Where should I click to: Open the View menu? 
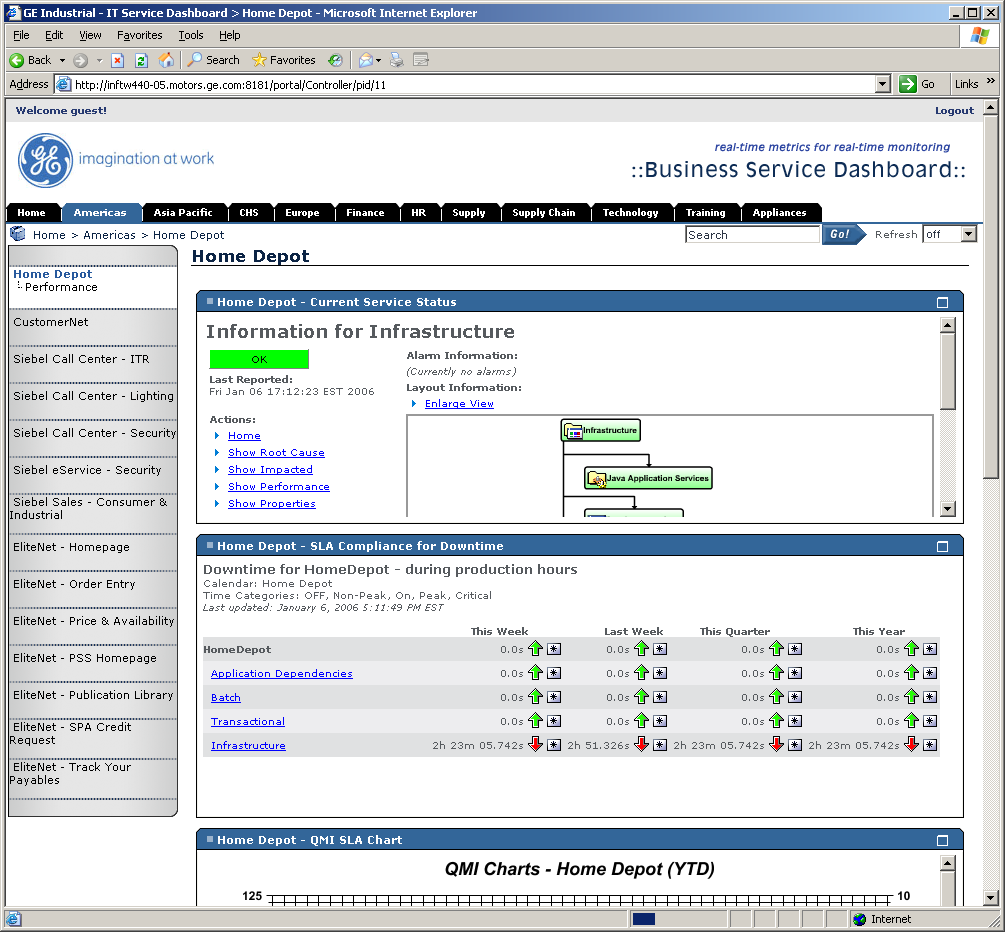(x=90, y=35)
